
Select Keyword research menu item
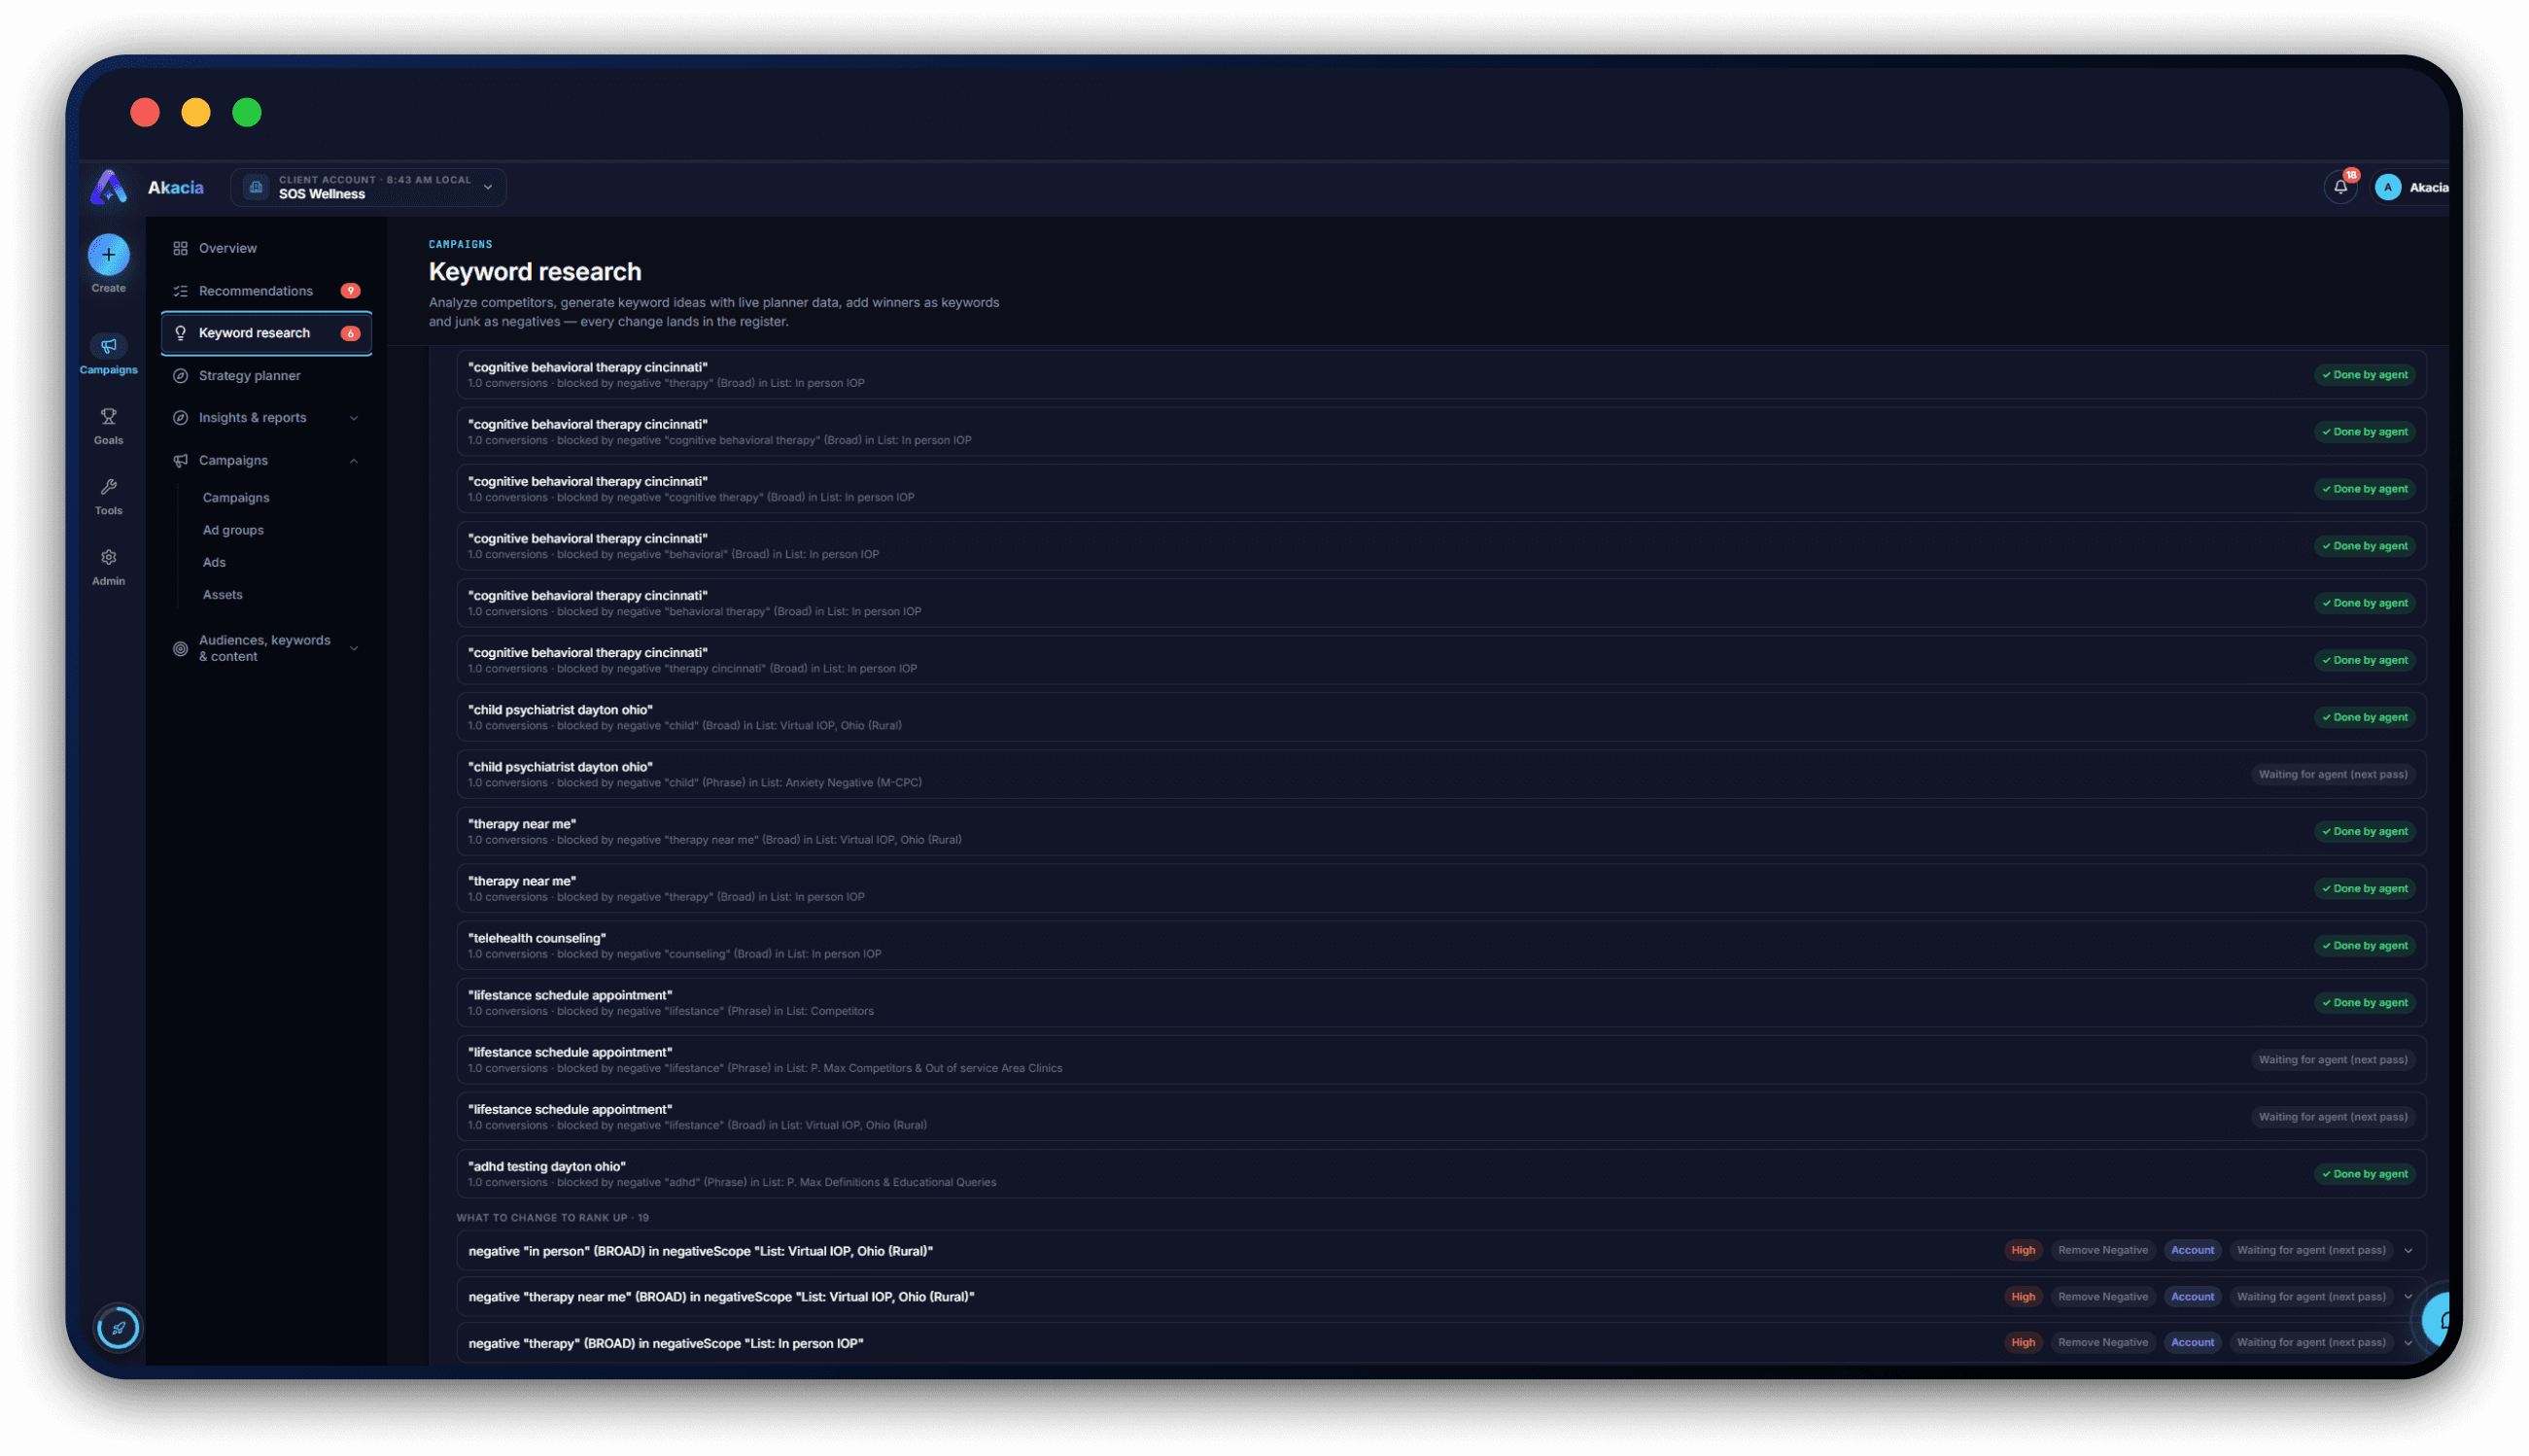coord(265,333)
